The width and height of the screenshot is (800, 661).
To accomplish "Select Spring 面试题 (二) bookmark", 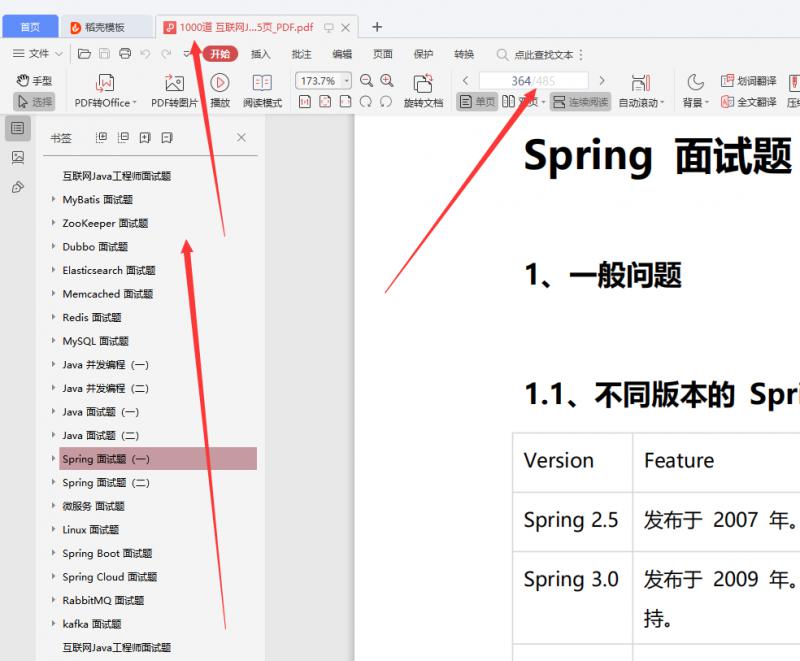I will [106, 482].
